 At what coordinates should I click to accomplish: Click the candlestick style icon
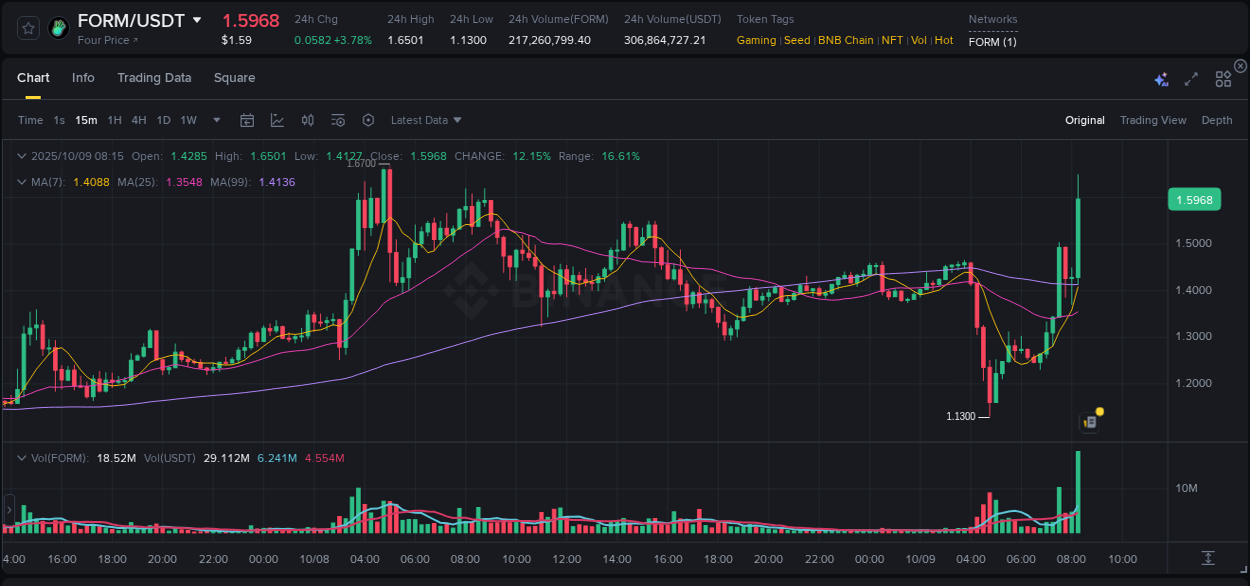pyautogui.click(x=307, y=119)
